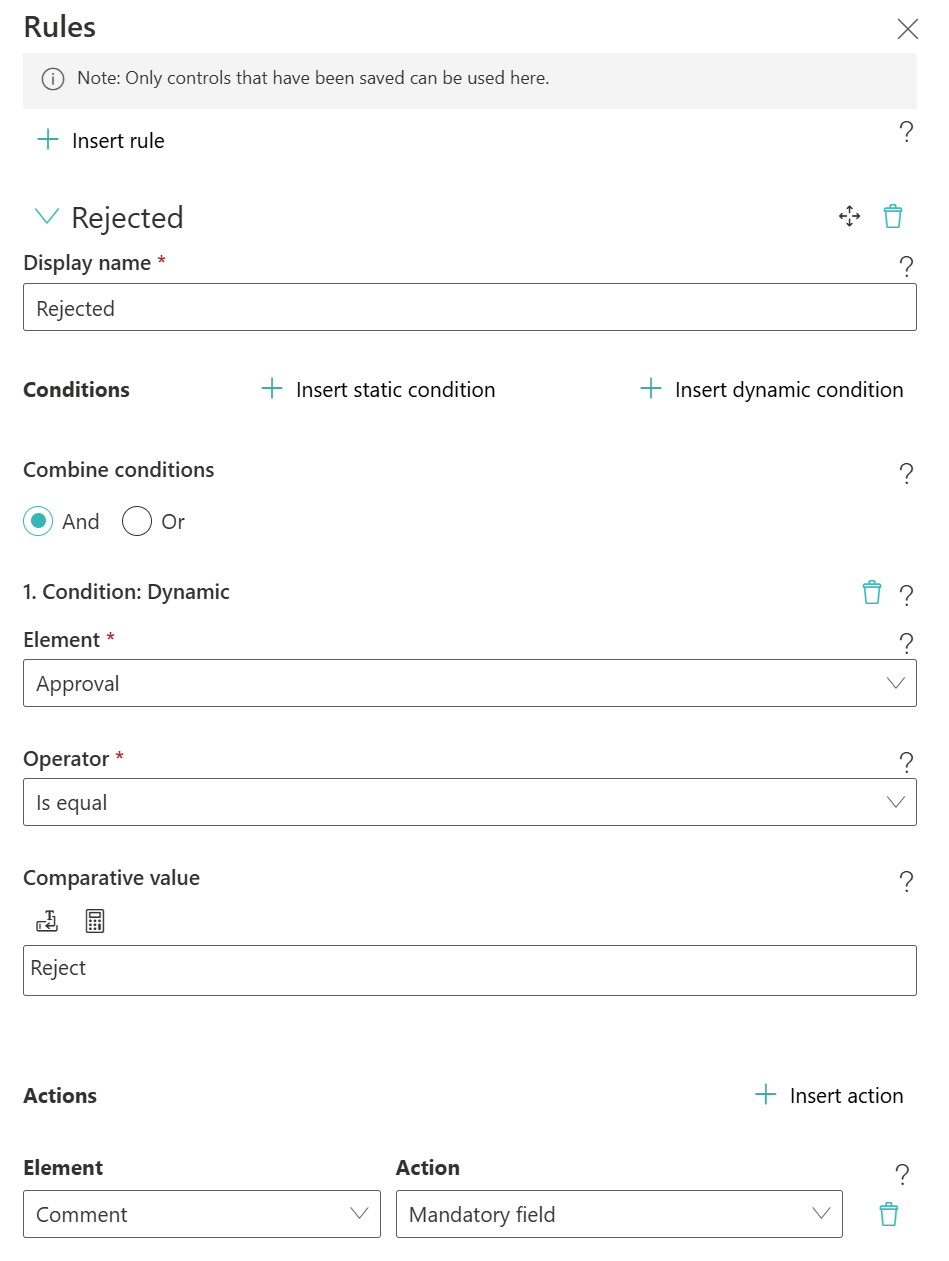Delete the Rejected rule with trash icon
The height and width of the screenshot is (1261, 949).
892,216
